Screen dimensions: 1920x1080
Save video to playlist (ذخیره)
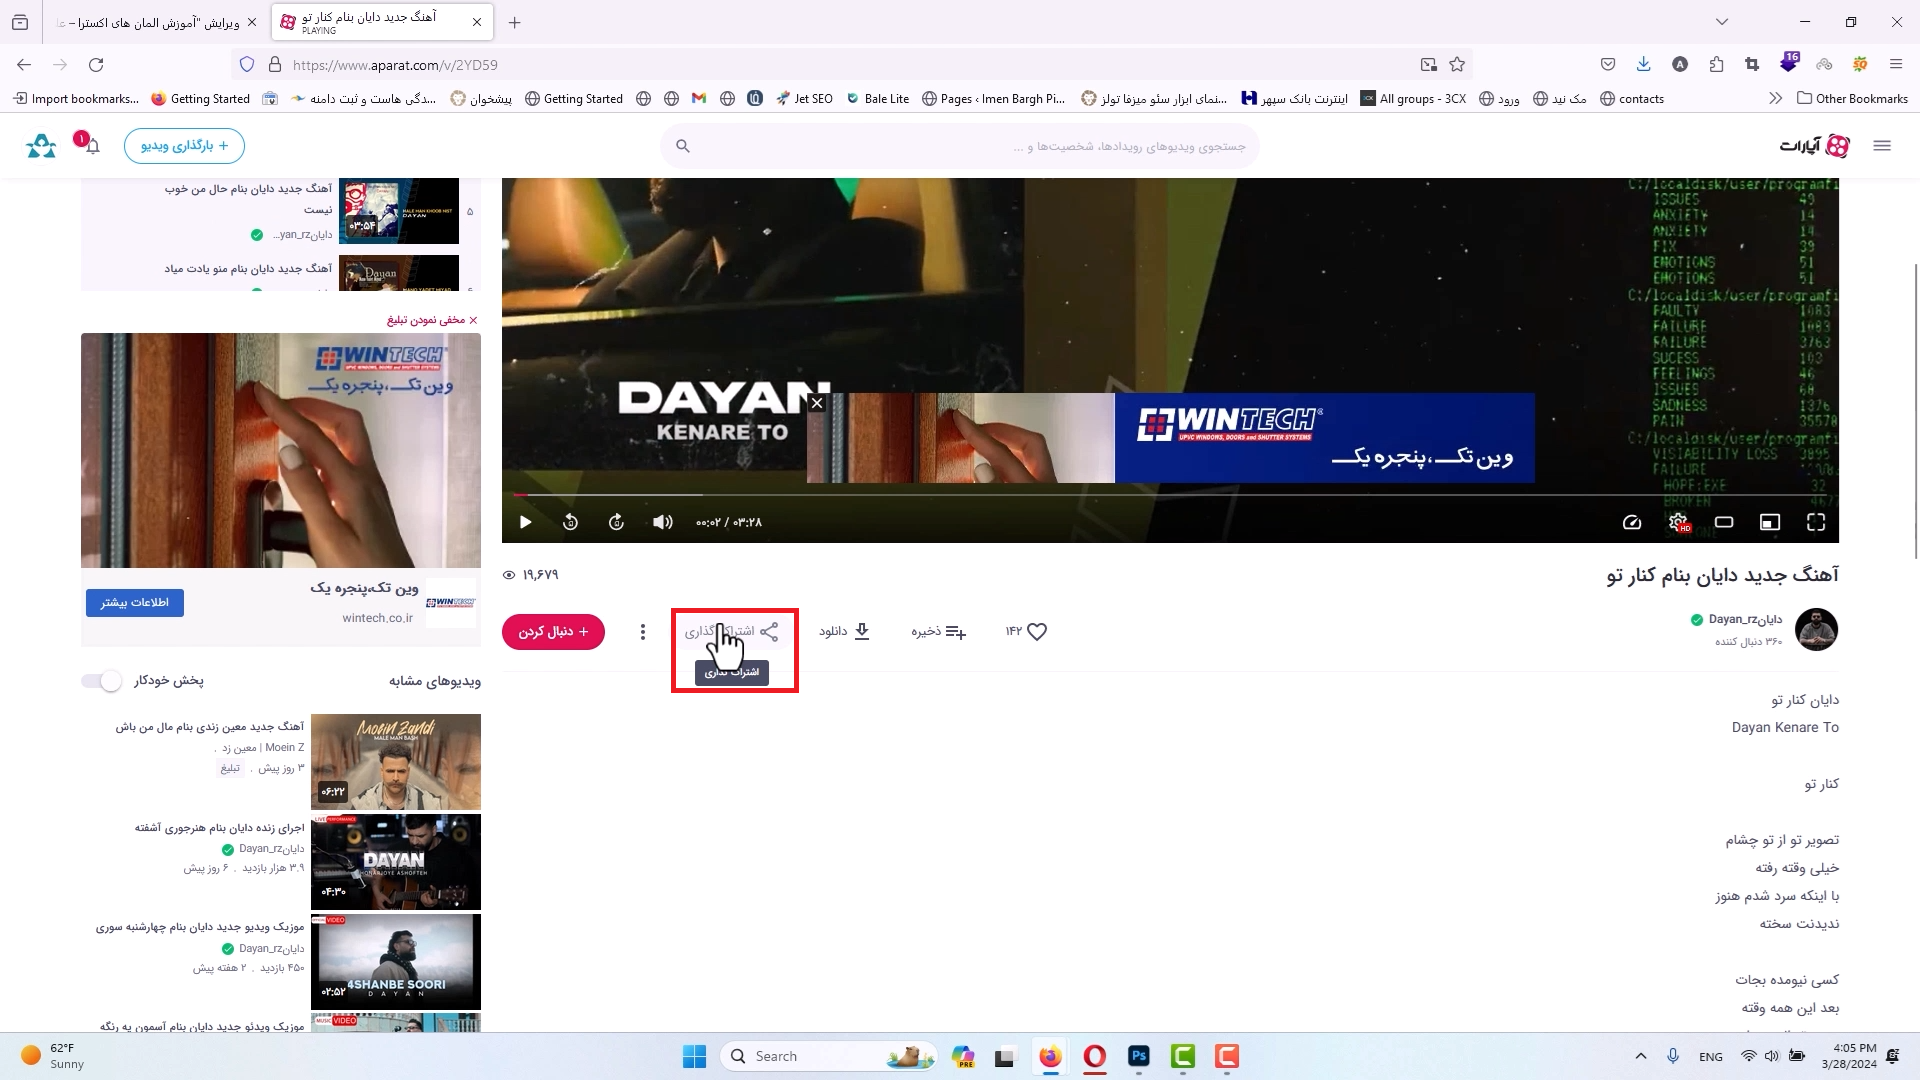(938, 632)
